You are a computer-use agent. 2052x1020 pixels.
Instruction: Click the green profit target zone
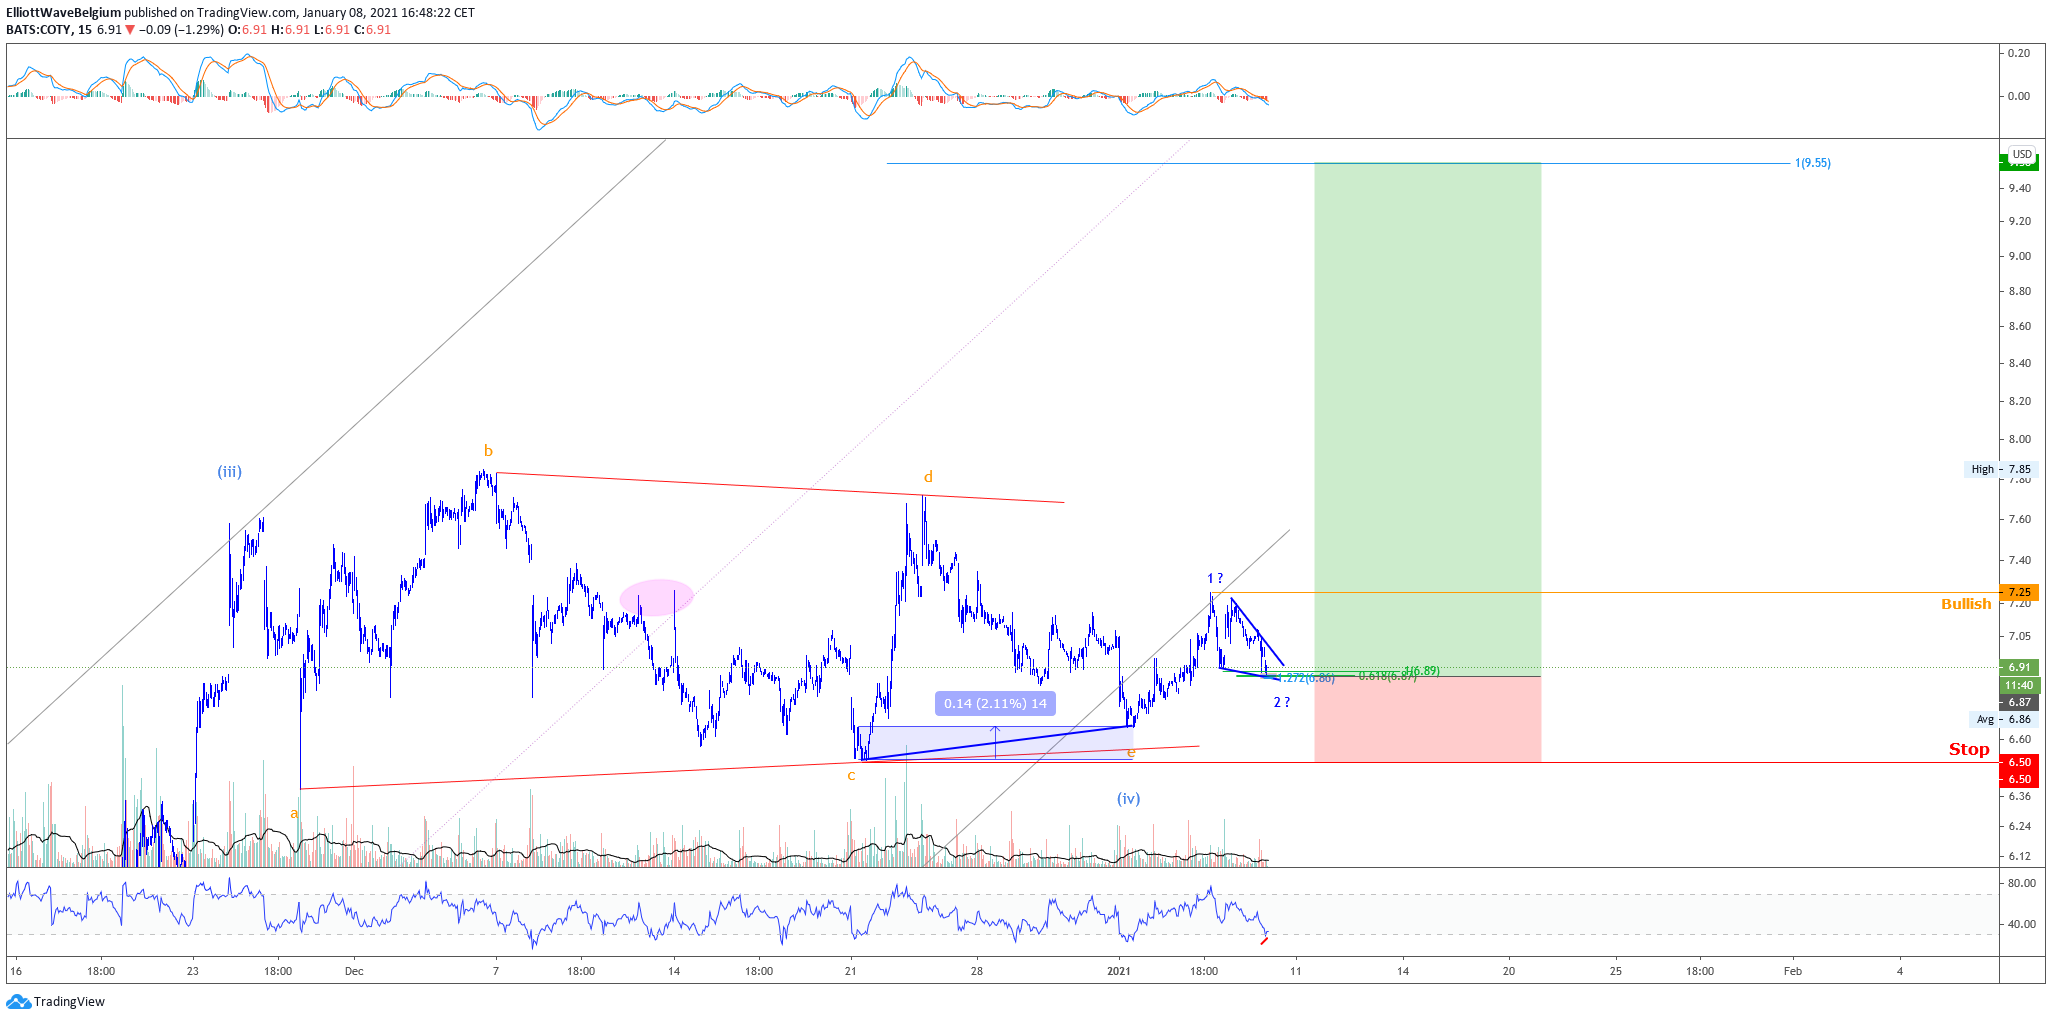coord(1427,419)
